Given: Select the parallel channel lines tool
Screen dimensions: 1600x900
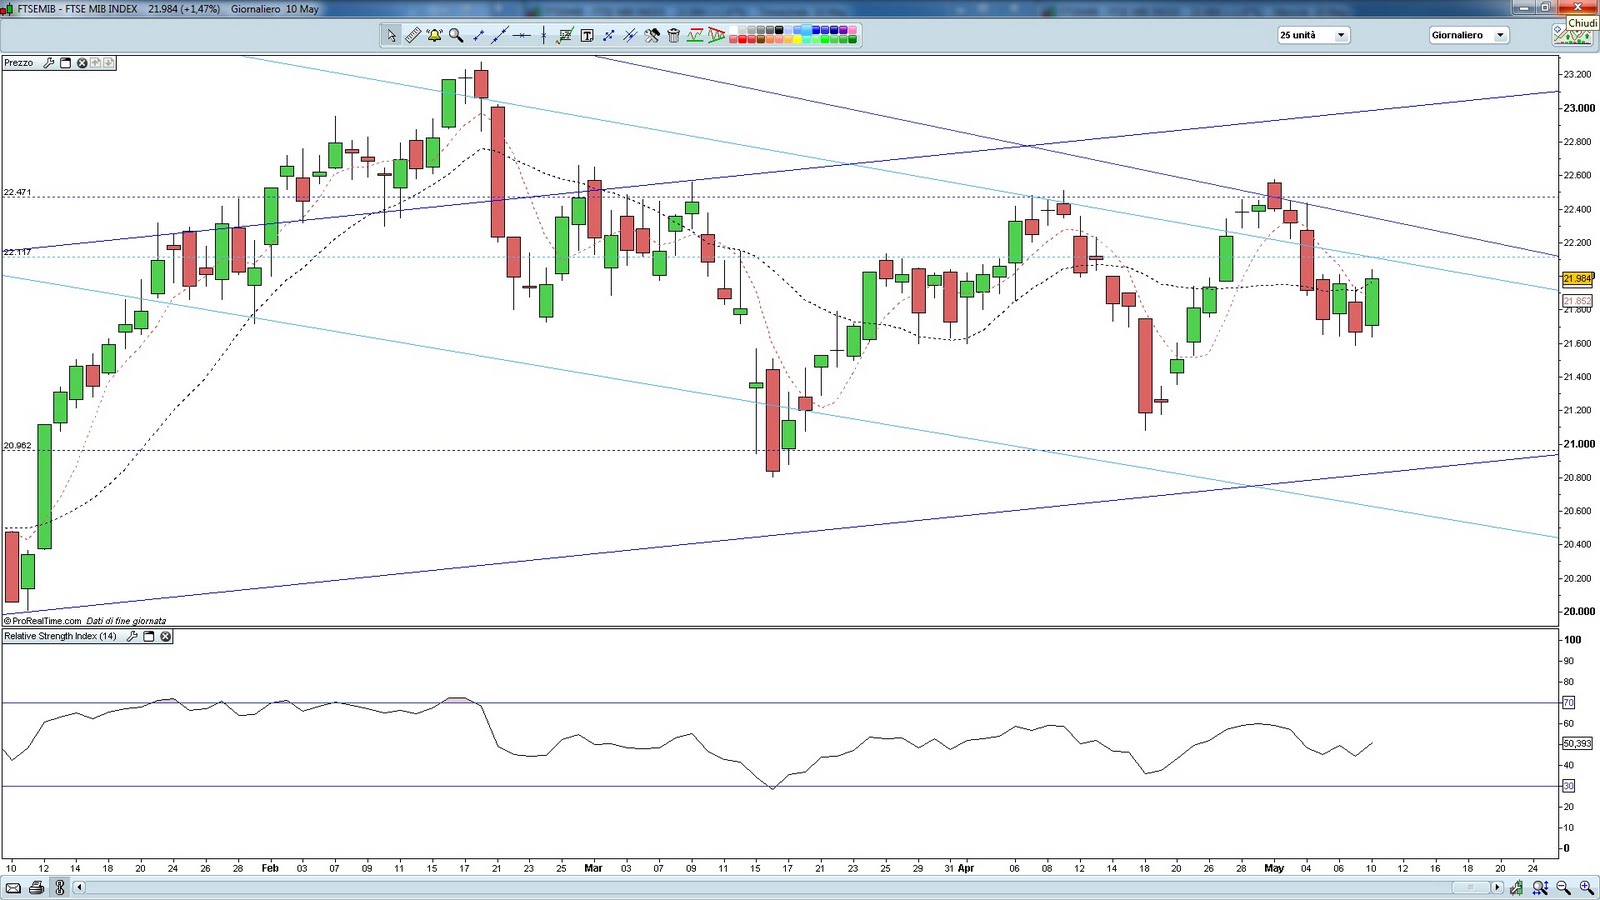Looking at the screenshot, I should [630, 35].
